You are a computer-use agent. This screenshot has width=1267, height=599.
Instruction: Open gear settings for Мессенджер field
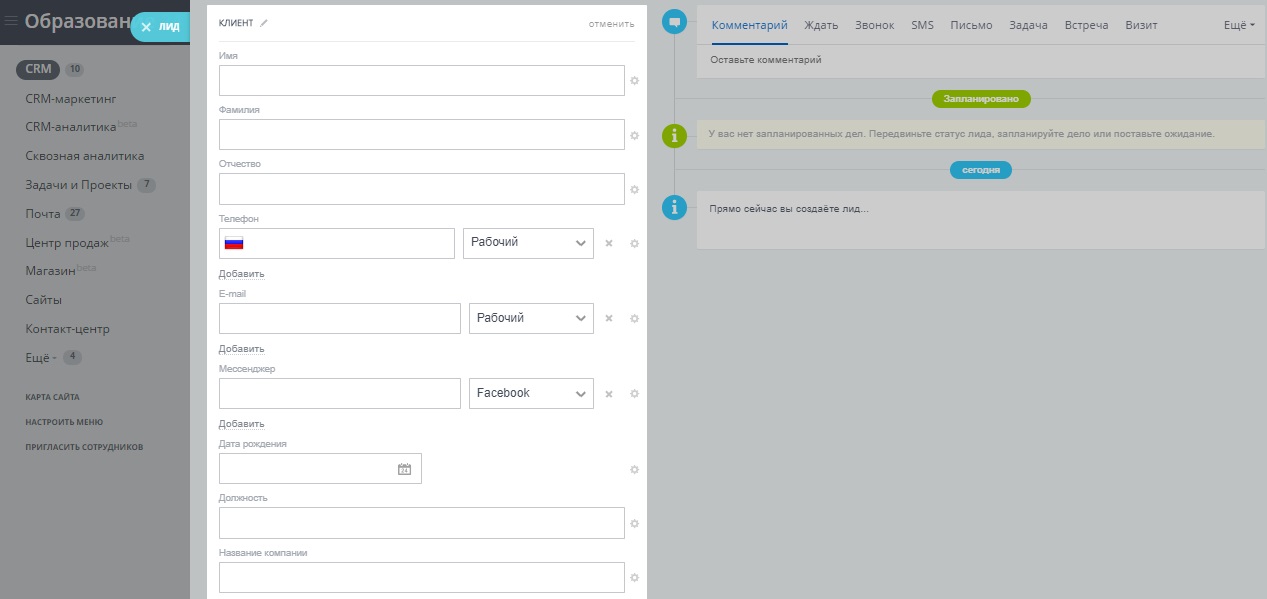(634, 394)
